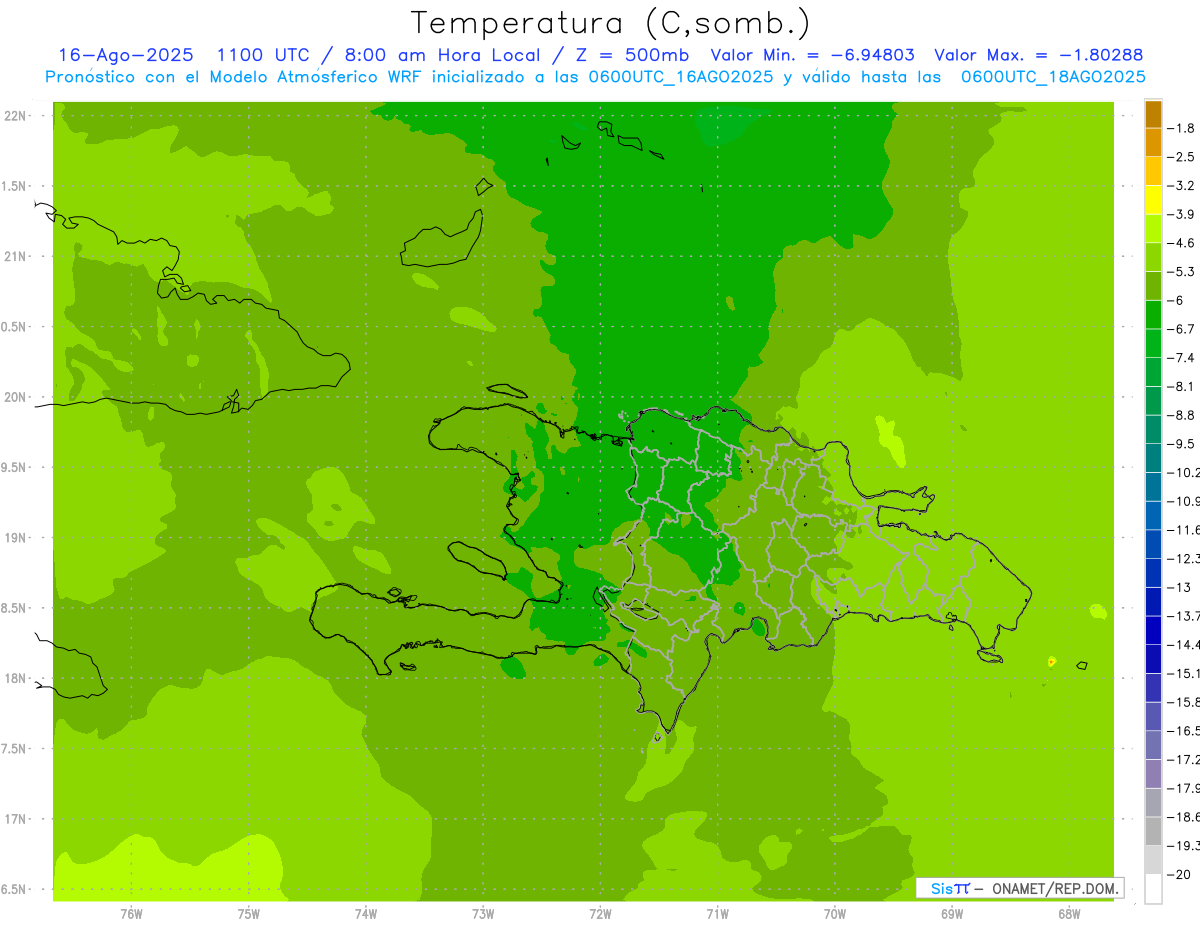Click the '-6.7' legend value
1200x927 pixels.
(1181, 329)
